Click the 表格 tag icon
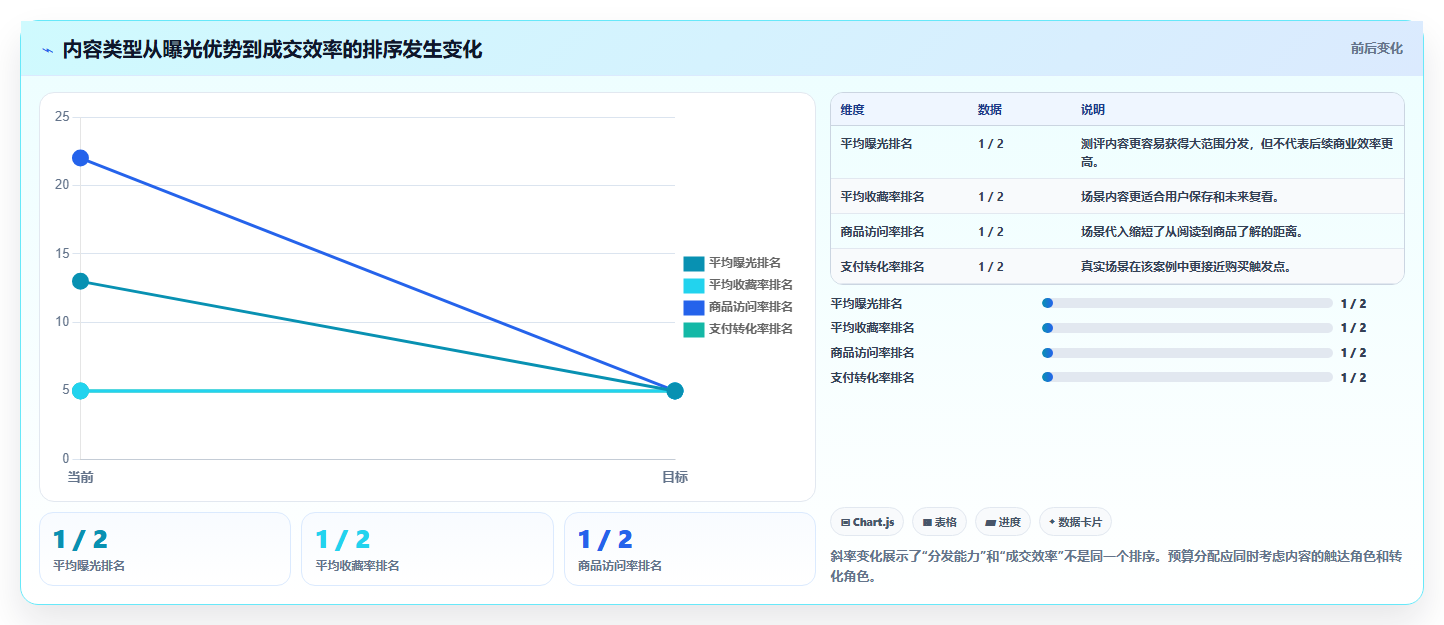The width and height of the screenshot is (1444, 625). (927, 522)
